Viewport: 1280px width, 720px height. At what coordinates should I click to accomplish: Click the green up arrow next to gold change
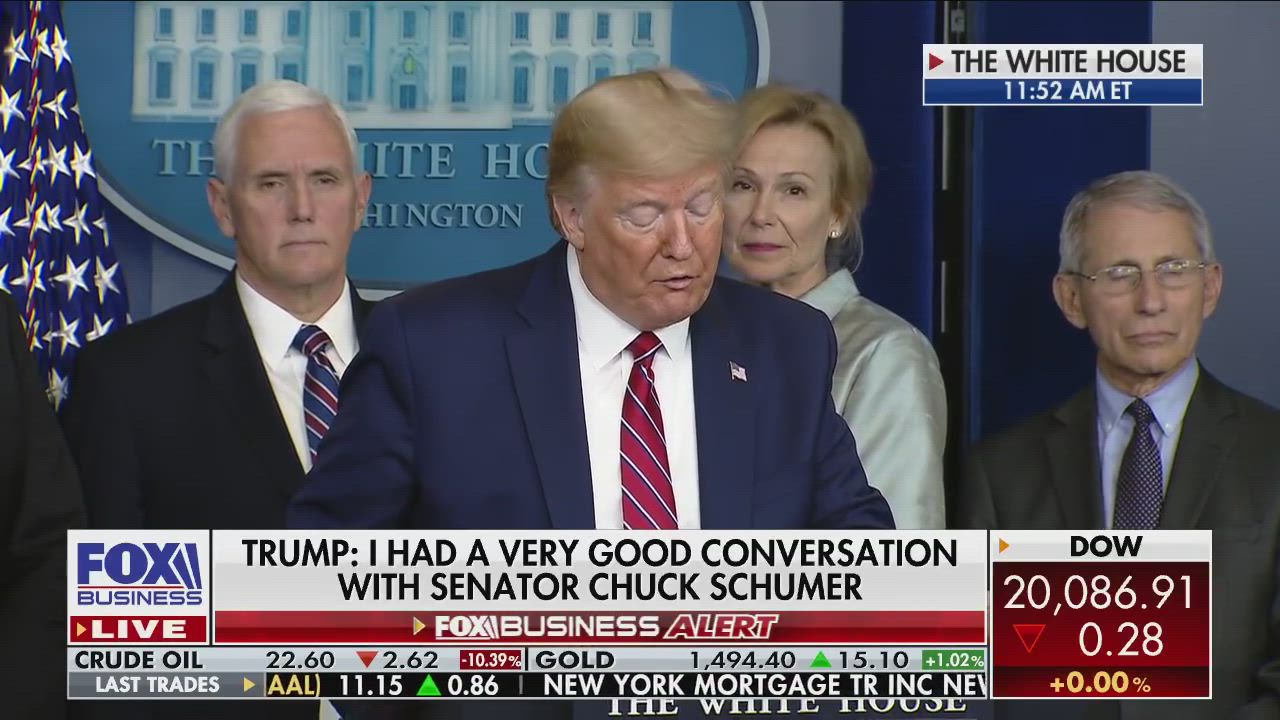821,660
